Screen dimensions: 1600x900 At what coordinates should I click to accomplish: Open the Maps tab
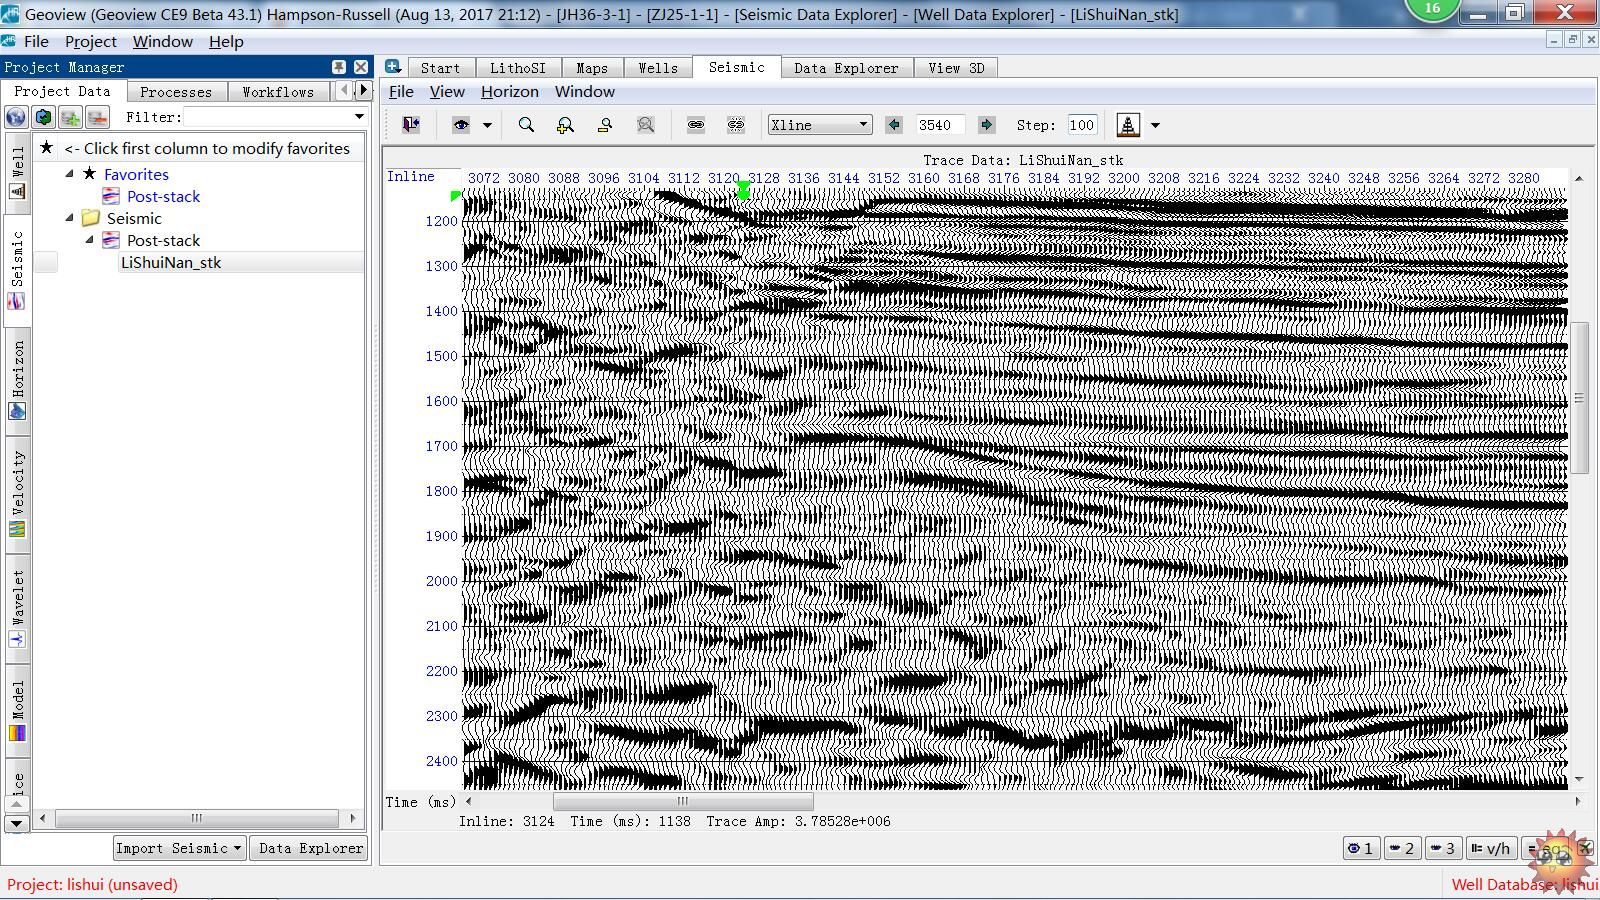(x=592, y=68)
